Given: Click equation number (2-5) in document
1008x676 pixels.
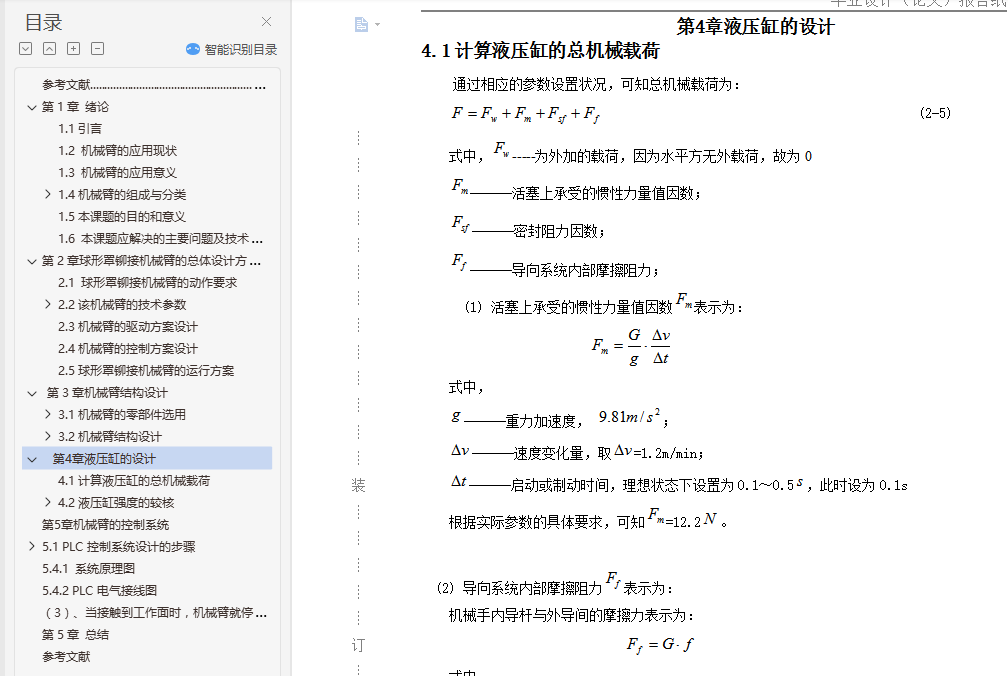Looking at the screenshot, I should click(935, 113).
